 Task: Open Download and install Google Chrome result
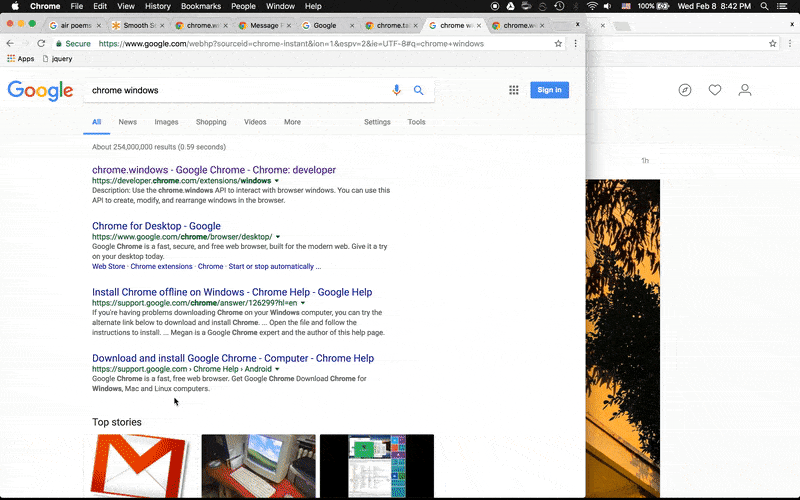click(233, 358)
